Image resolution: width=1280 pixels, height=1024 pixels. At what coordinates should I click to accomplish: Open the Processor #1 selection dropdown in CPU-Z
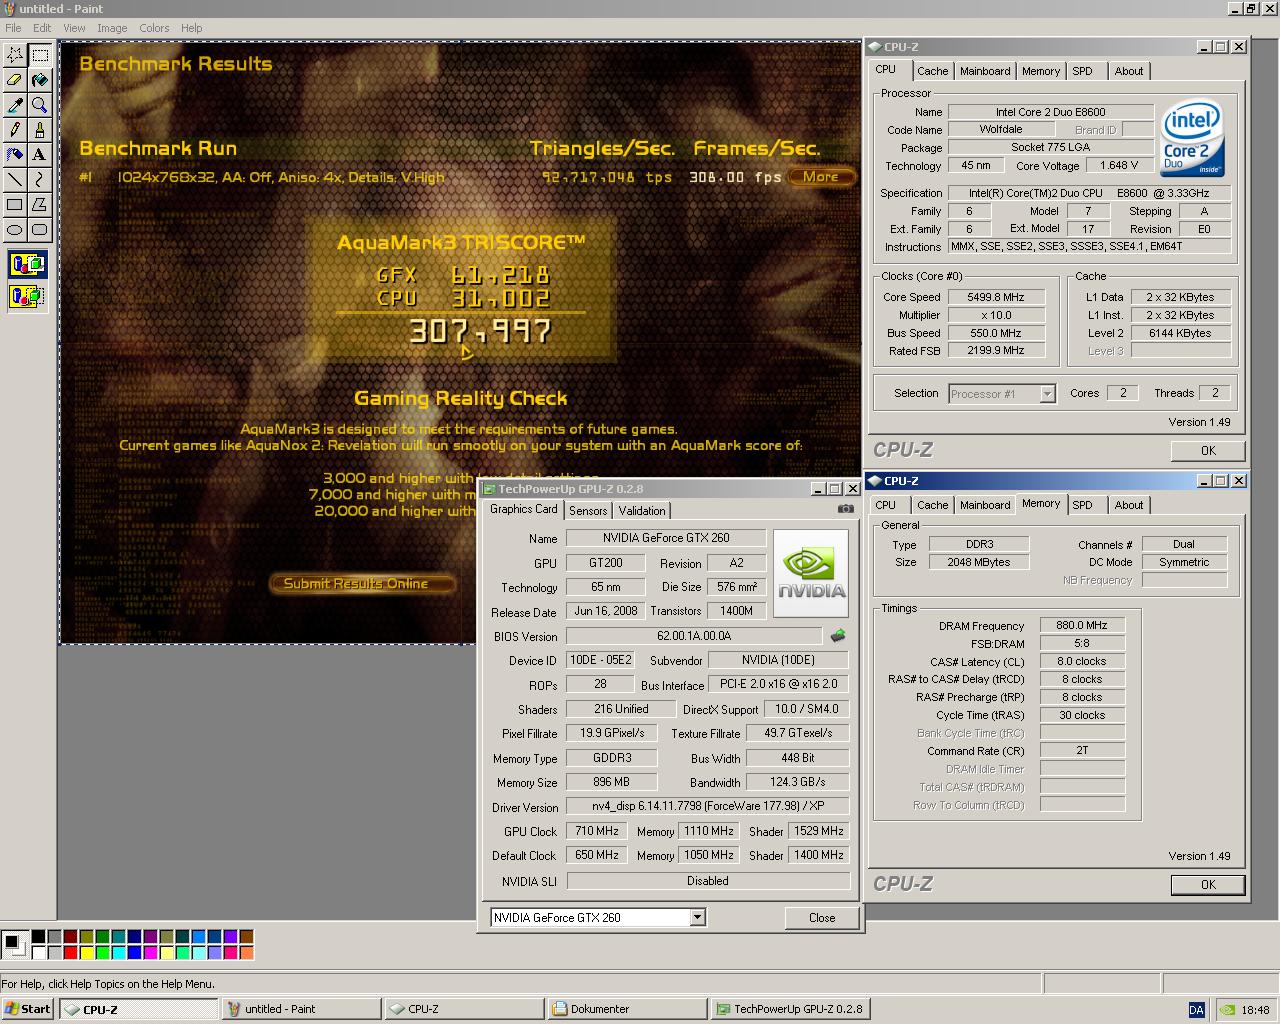[1047, 394]
